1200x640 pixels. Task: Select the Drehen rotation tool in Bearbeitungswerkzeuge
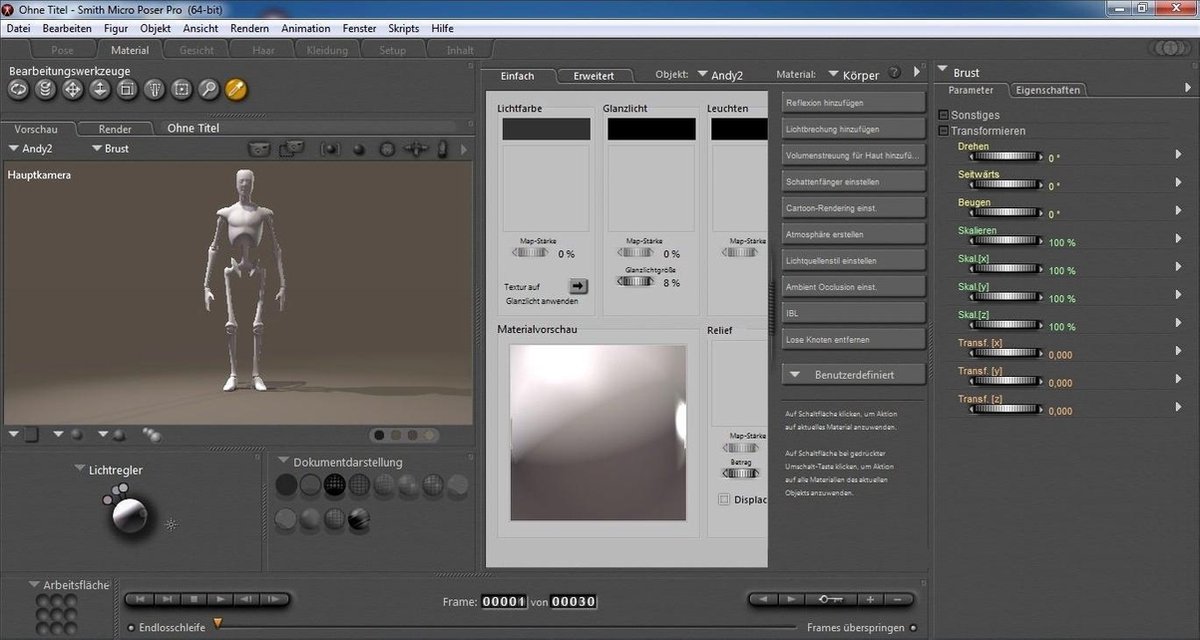click(x=18, y=90)
